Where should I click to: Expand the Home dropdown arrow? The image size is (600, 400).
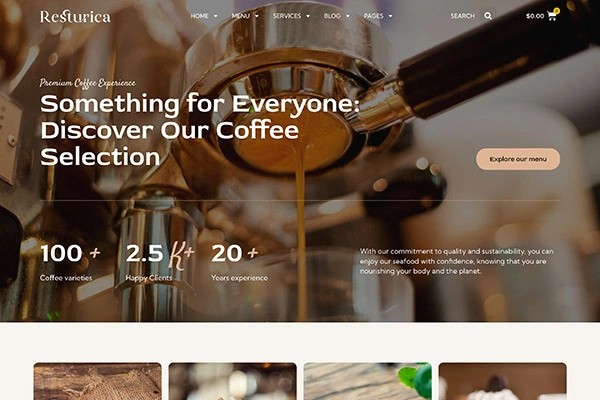click(215, 16)
